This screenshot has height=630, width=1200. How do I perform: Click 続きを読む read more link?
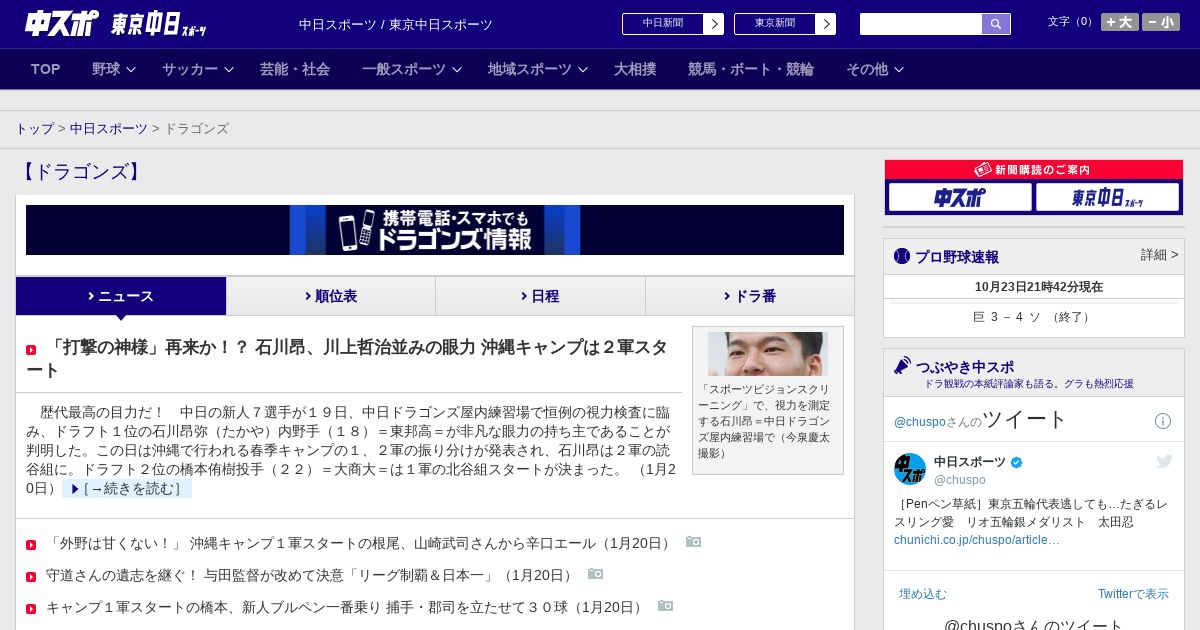click(x=127, y=488)
